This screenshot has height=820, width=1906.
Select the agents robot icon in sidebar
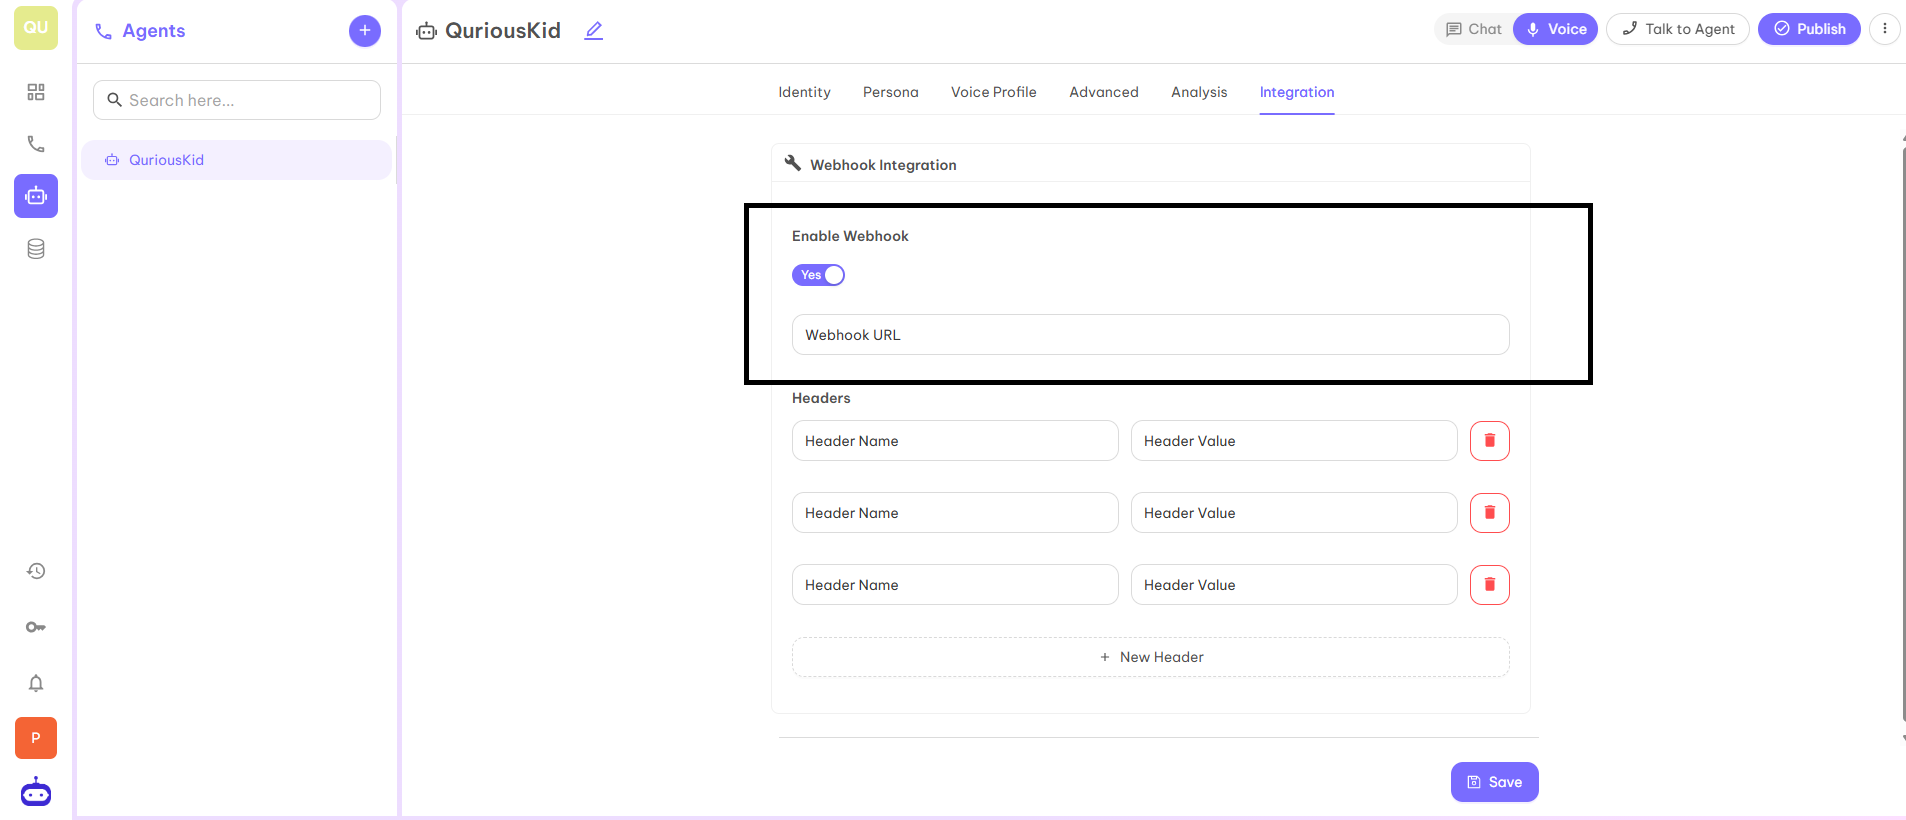pos(36,196)
